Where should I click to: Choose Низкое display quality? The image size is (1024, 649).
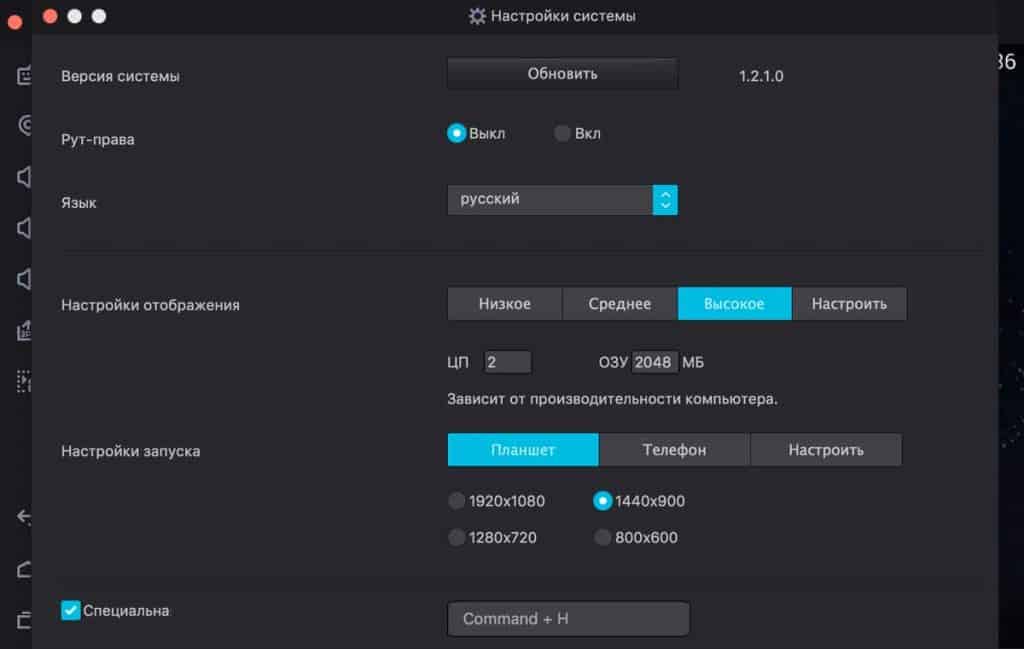pyautogui.click(x=504, y=304)
